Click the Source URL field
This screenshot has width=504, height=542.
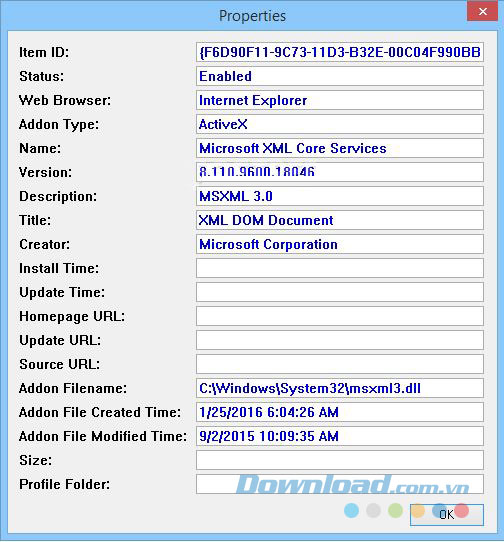coord(340,364)
